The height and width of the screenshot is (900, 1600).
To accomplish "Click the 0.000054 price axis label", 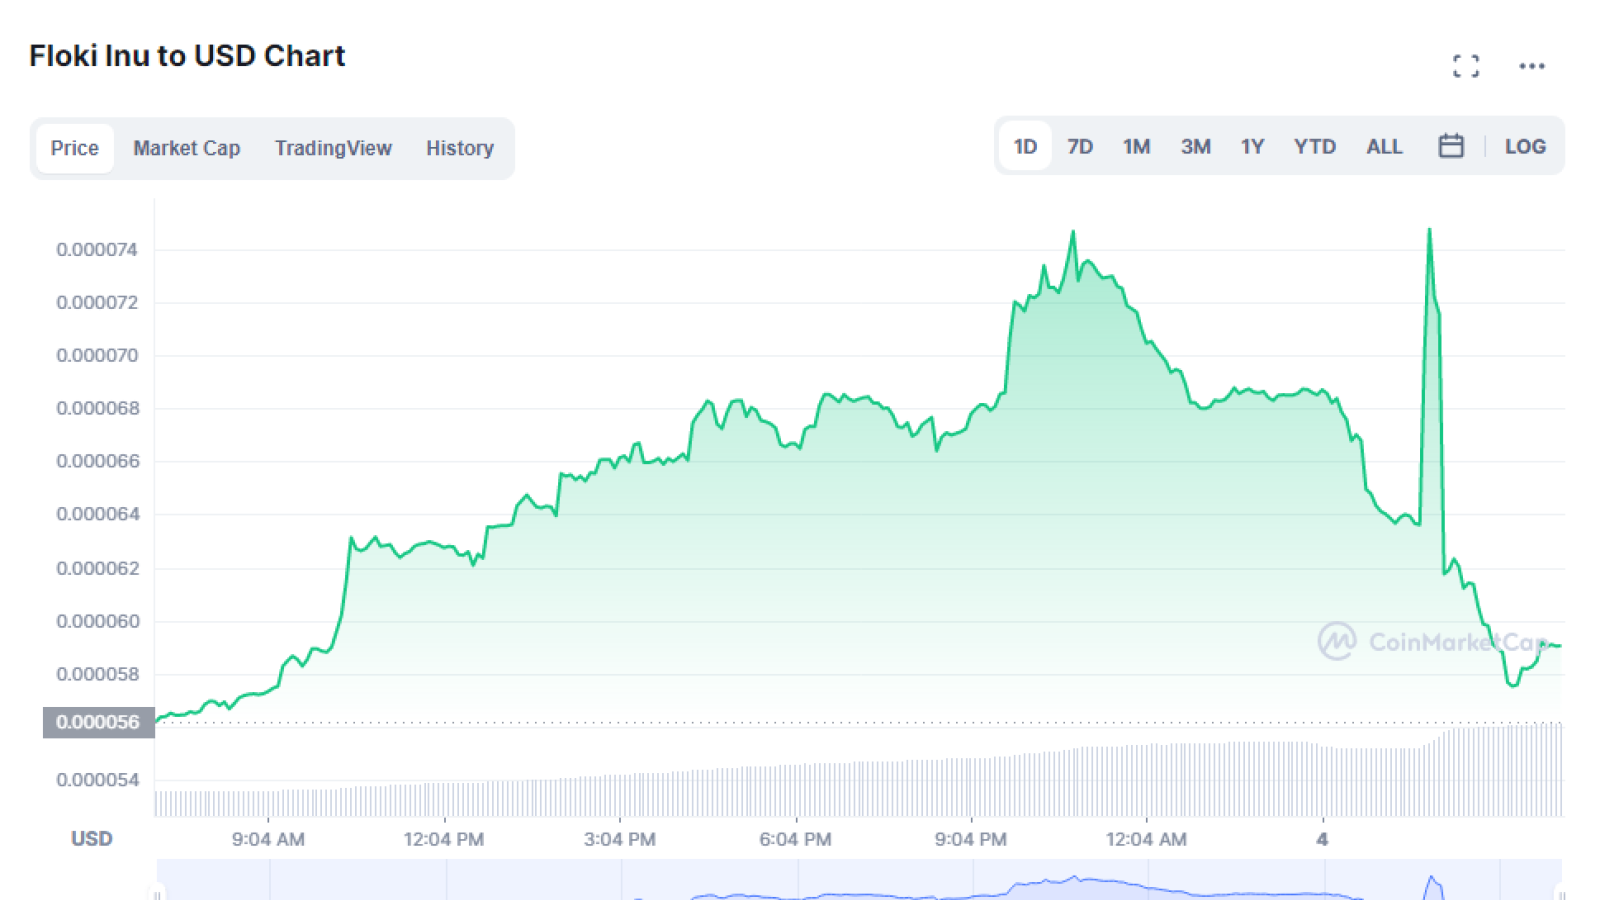I will pos(97,779).
